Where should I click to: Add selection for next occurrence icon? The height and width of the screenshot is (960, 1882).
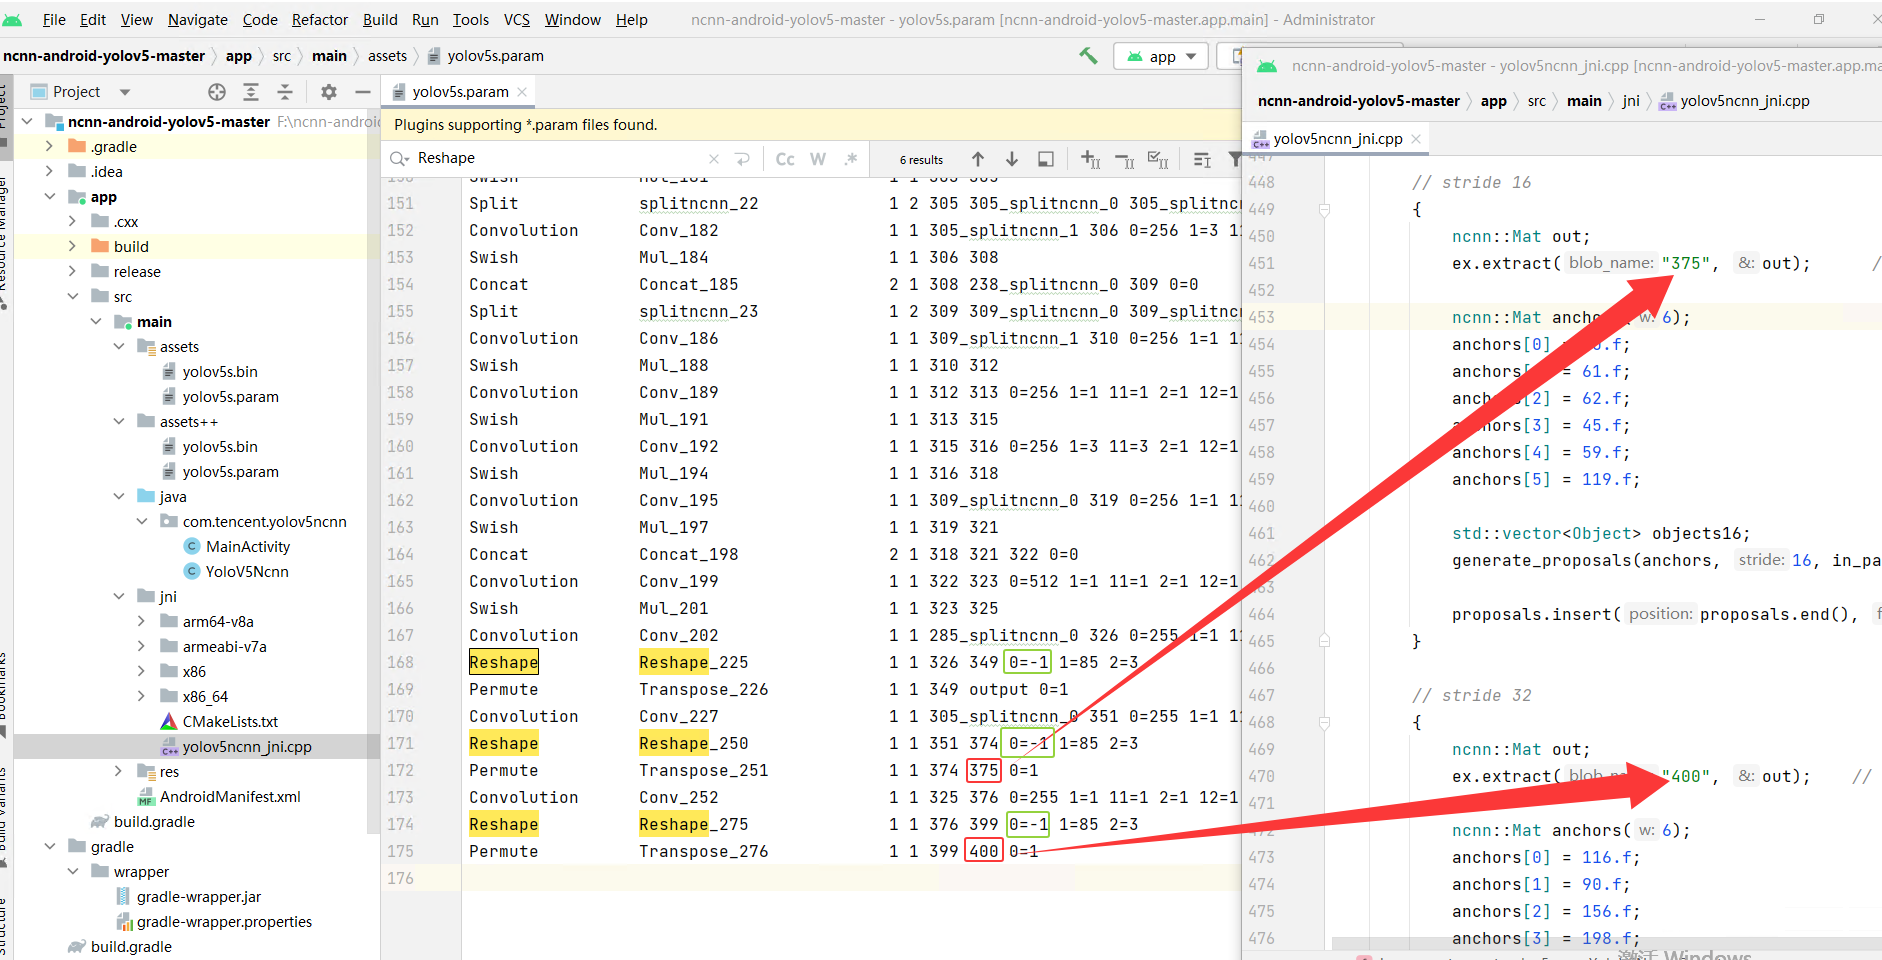(1091, 159)
